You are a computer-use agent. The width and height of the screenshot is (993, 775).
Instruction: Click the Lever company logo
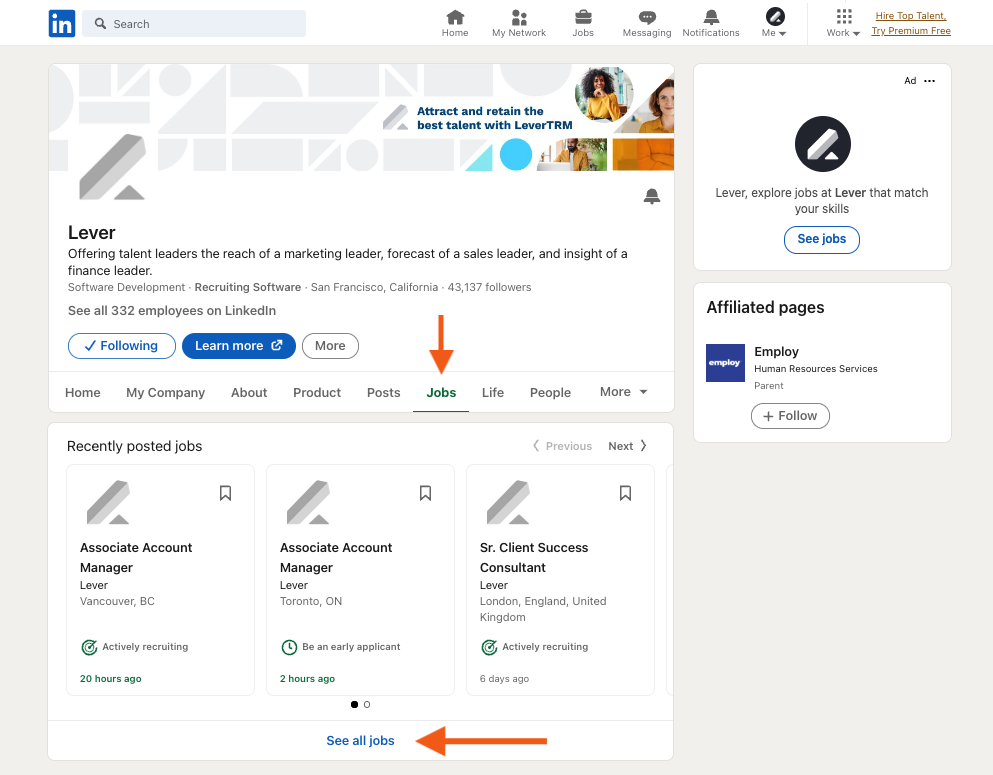pyautogui.click(x=112, y=167)
